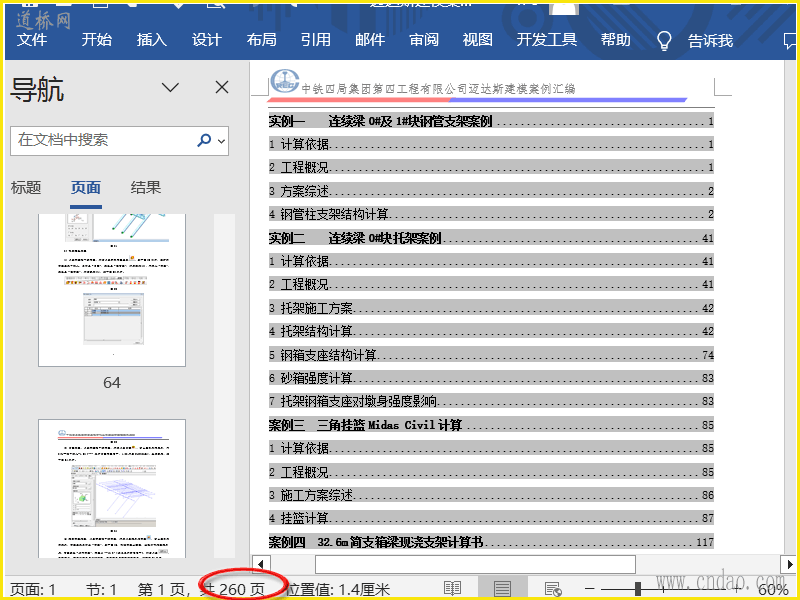This screenshot has width=800, height=600.
Task: Click the zoom in plus button
Action: point(737,589)
